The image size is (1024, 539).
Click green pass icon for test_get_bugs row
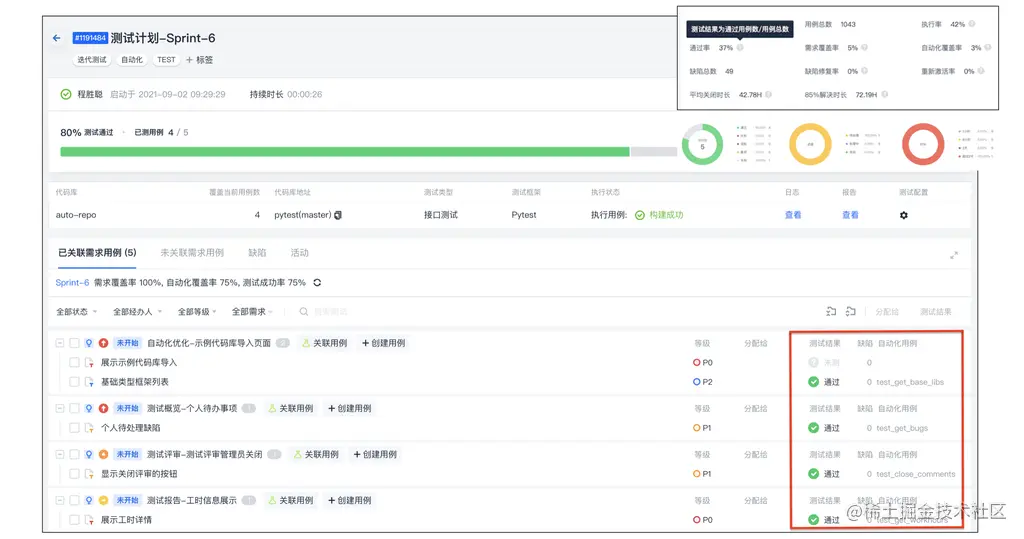(813, 428)
